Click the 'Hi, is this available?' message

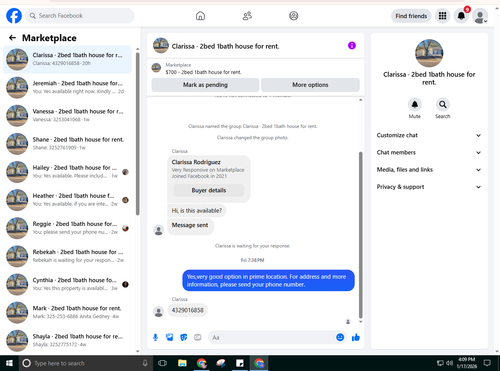(197, 211)
